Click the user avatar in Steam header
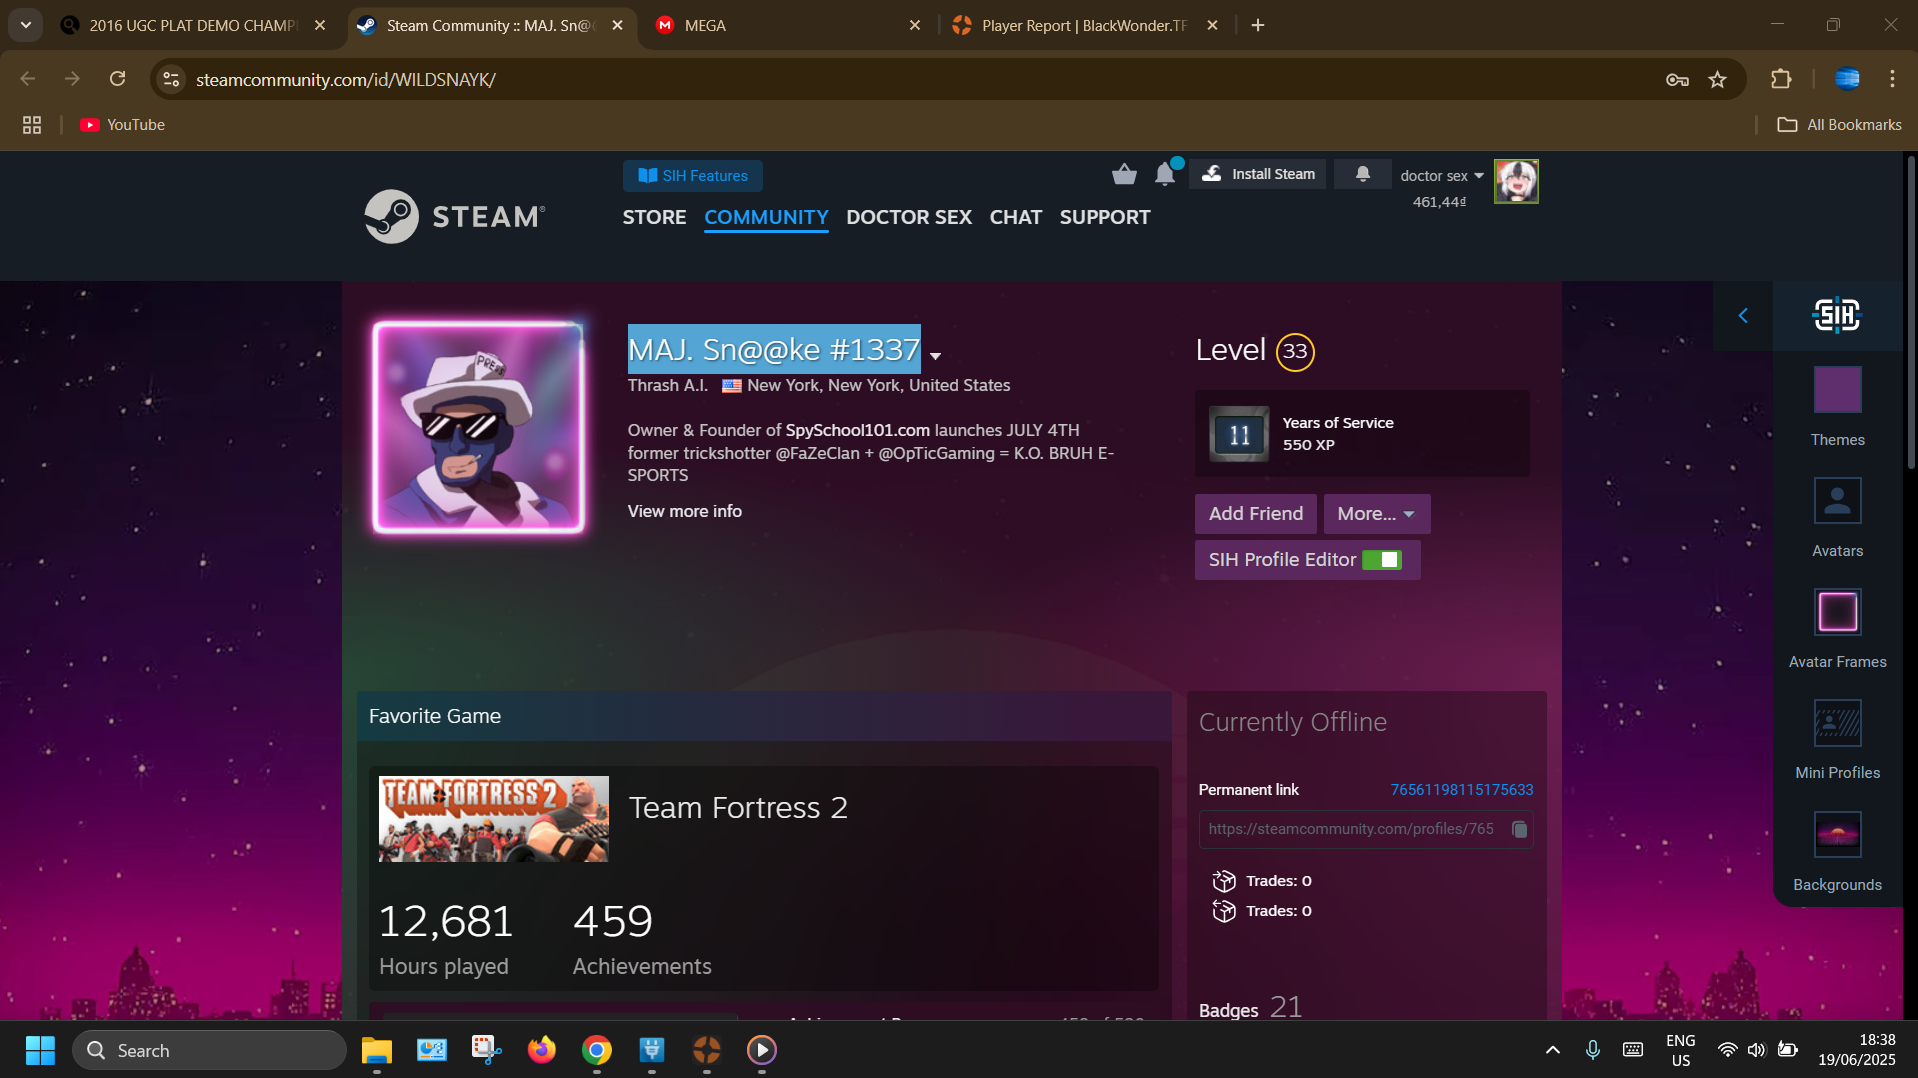Viewport: 1918px width, 1078px height. [x=1516, y=181]
